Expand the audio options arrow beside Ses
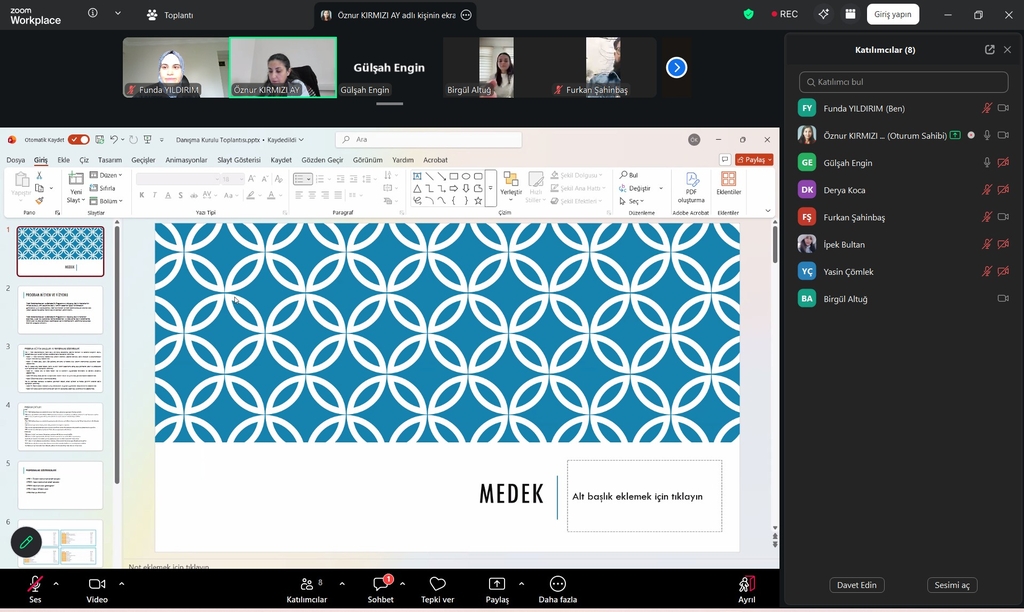Viewport: 1024px width, 612px height. click(x=56, y=583)
